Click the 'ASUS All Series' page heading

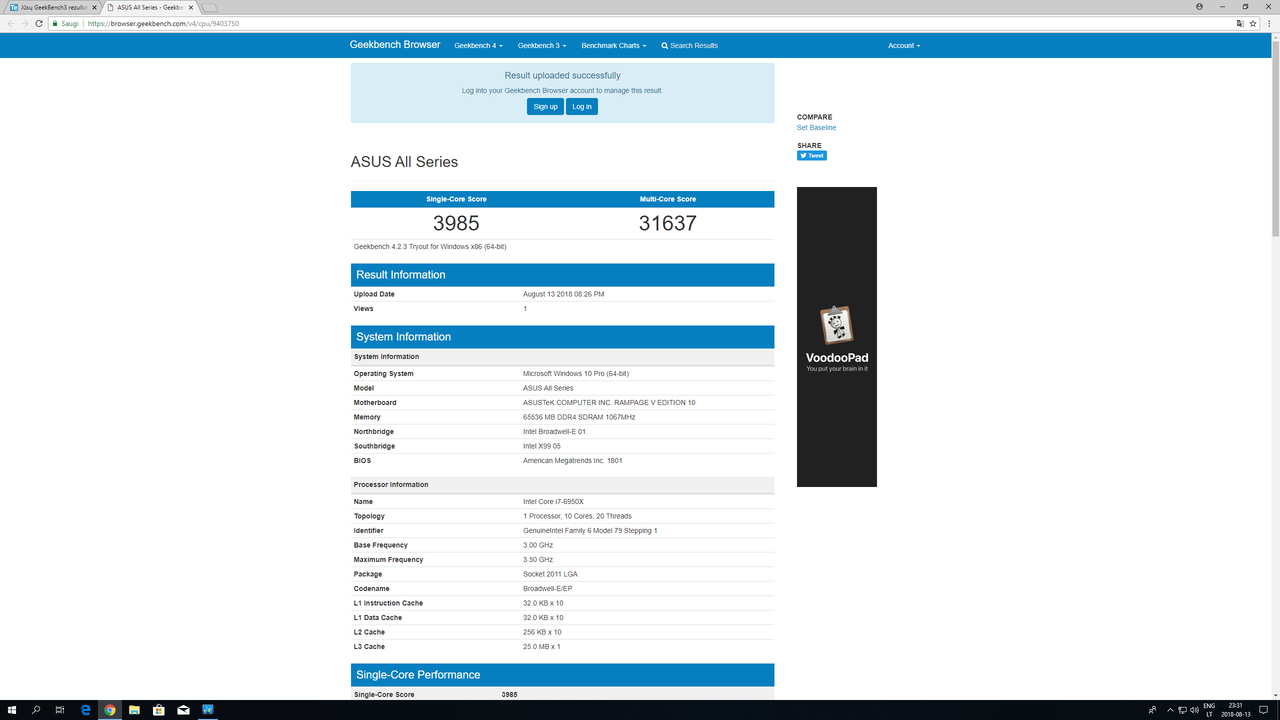tap(404, 162)
